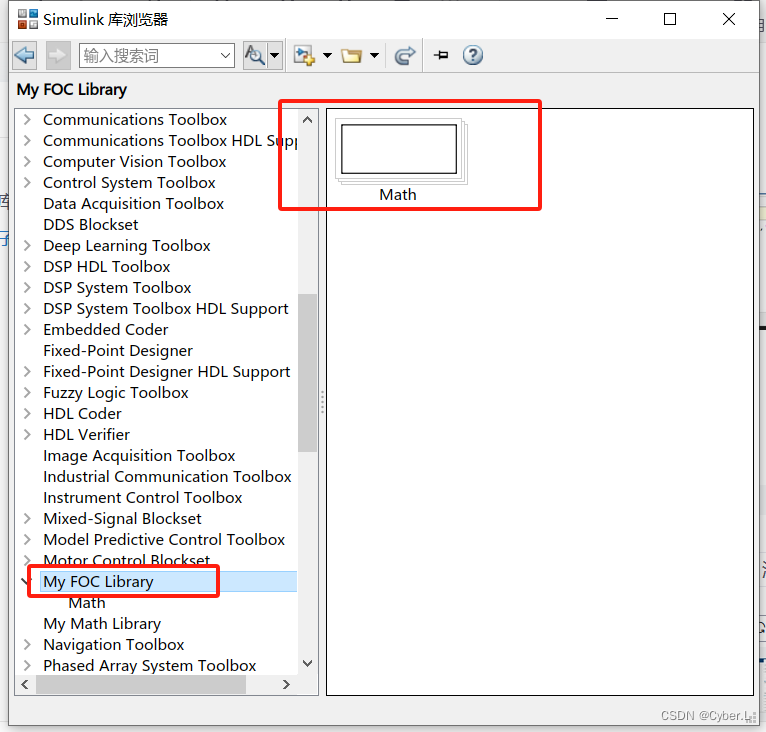
Task: Close the Simulink library browser window
Action: coord(728,19)
